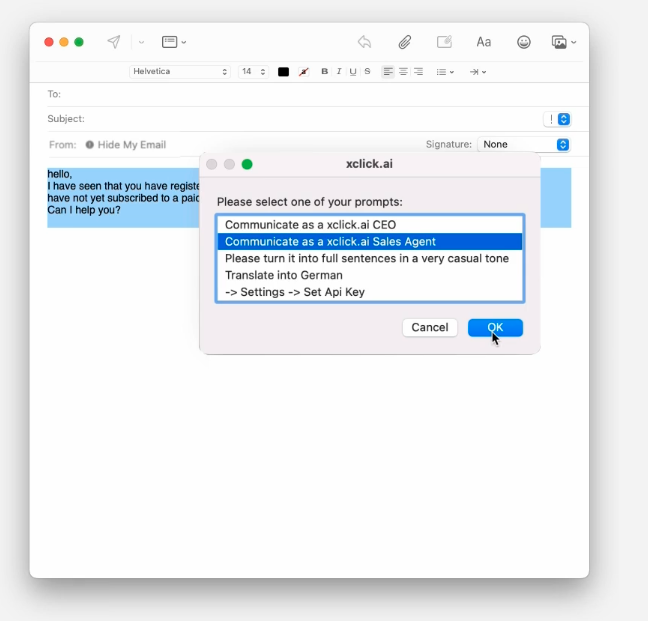
Task: Attach a file with the paperclip icon
Action: [x=405, y=42]
